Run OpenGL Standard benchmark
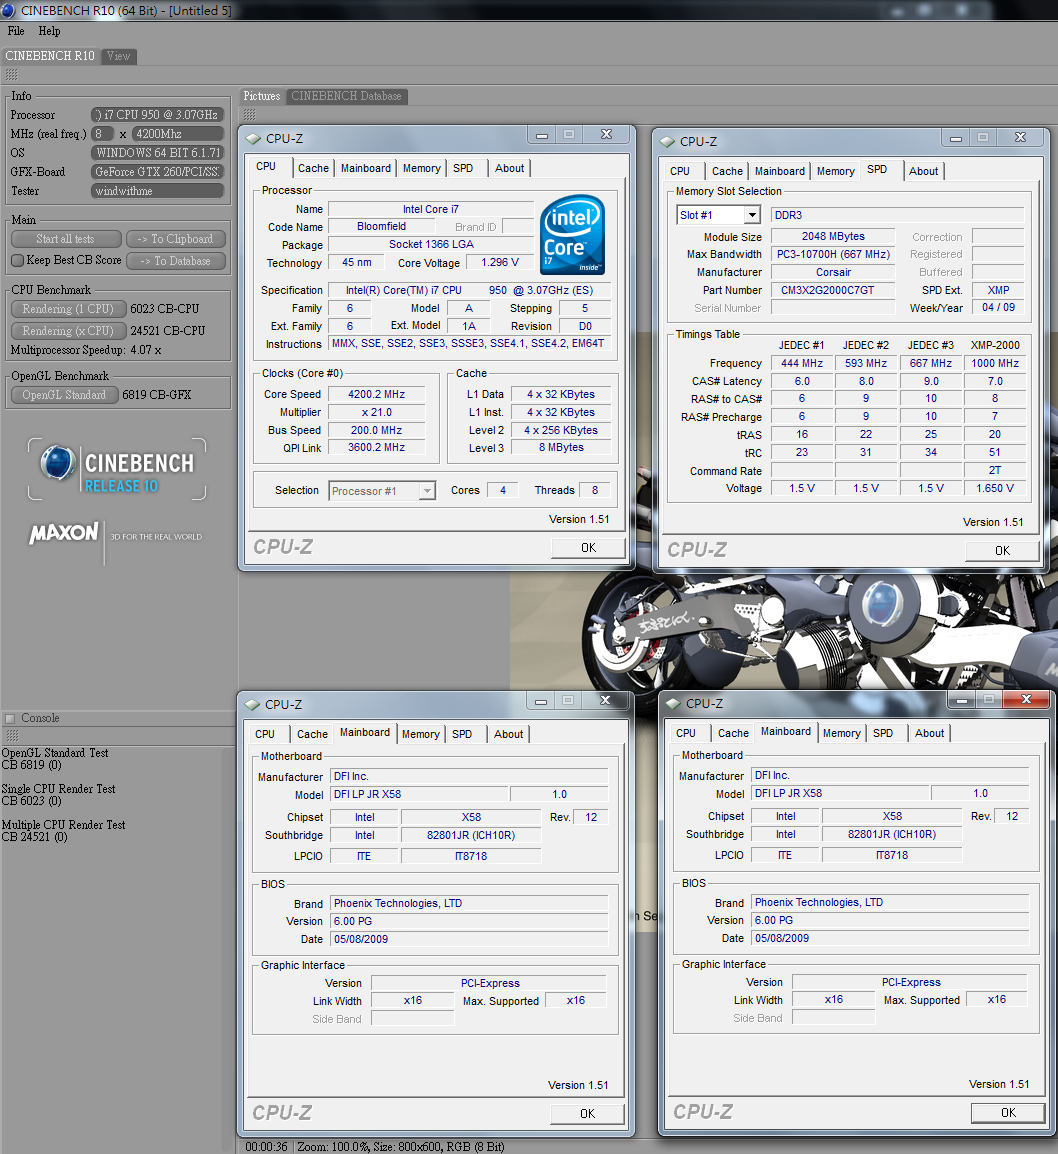 coord(65,395)
